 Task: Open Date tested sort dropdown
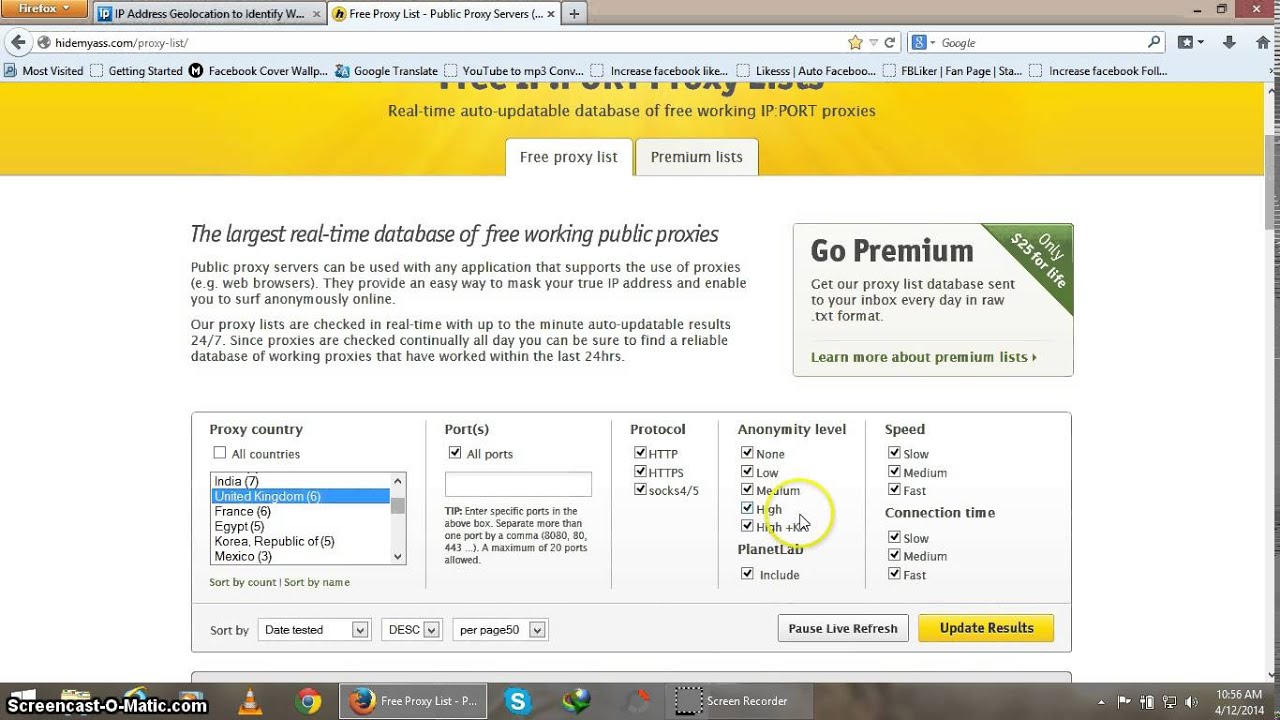click(314, 630)
